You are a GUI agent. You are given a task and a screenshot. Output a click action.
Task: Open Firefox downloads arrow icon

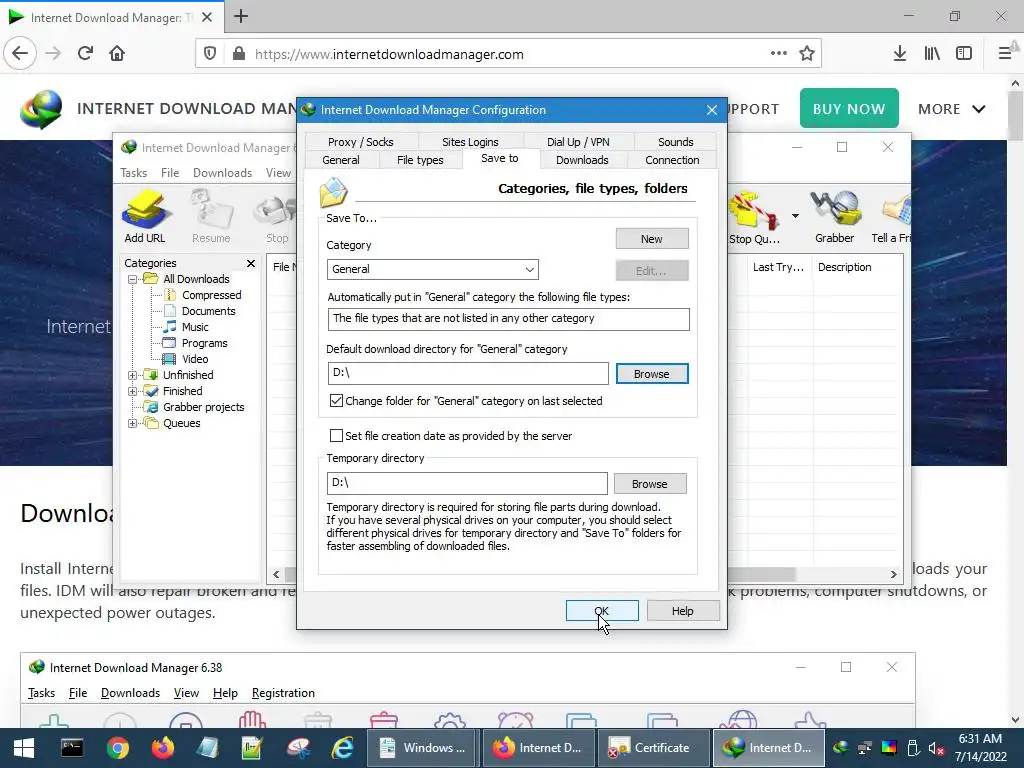coord(900,54)
